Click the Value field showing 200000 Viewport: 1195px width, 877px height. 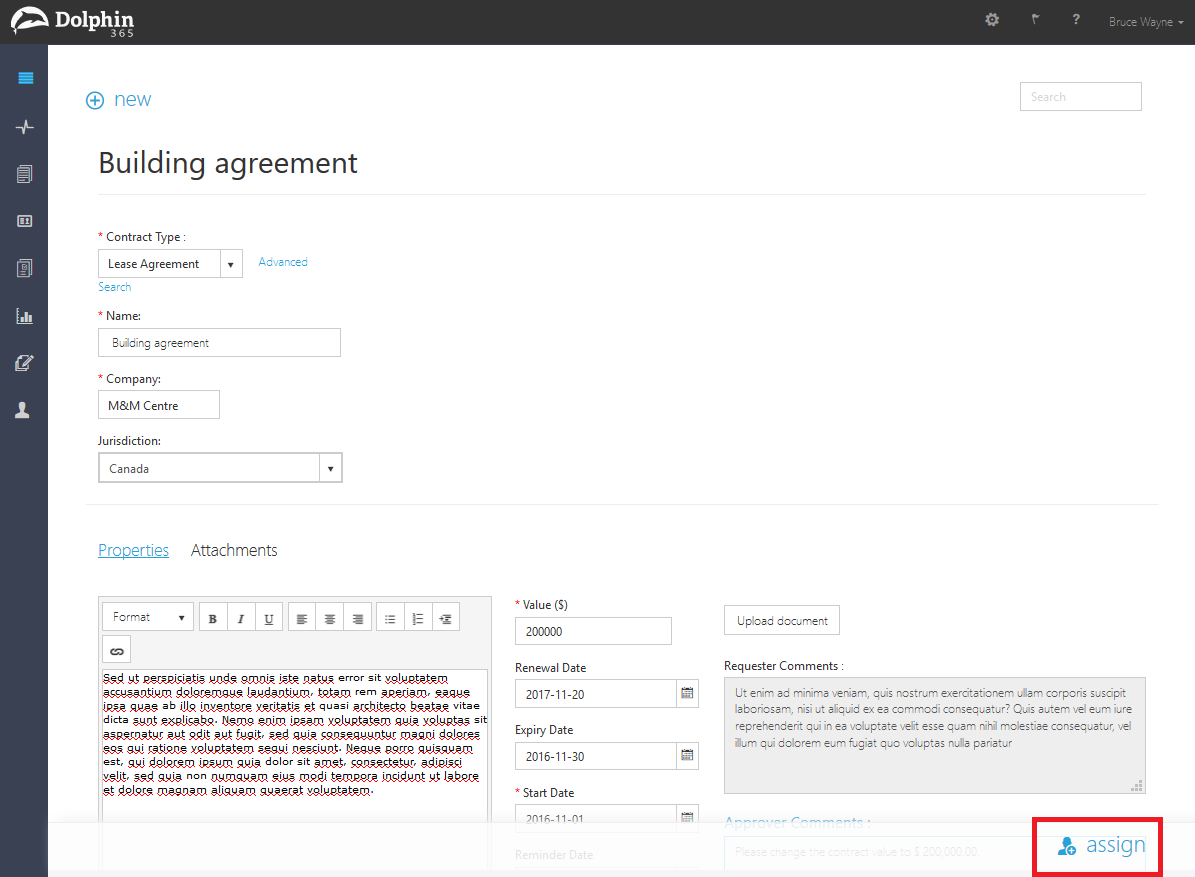coord(593,631)
